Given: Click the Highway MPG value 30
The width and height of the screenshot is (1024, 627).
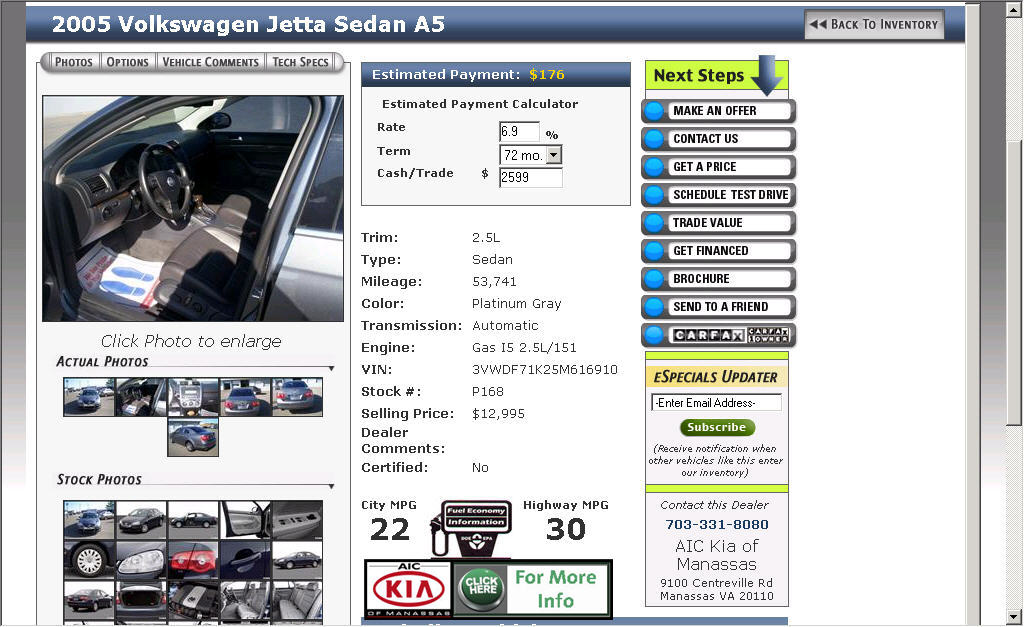Looking at the screenshot, I should [x=566, y=529].
